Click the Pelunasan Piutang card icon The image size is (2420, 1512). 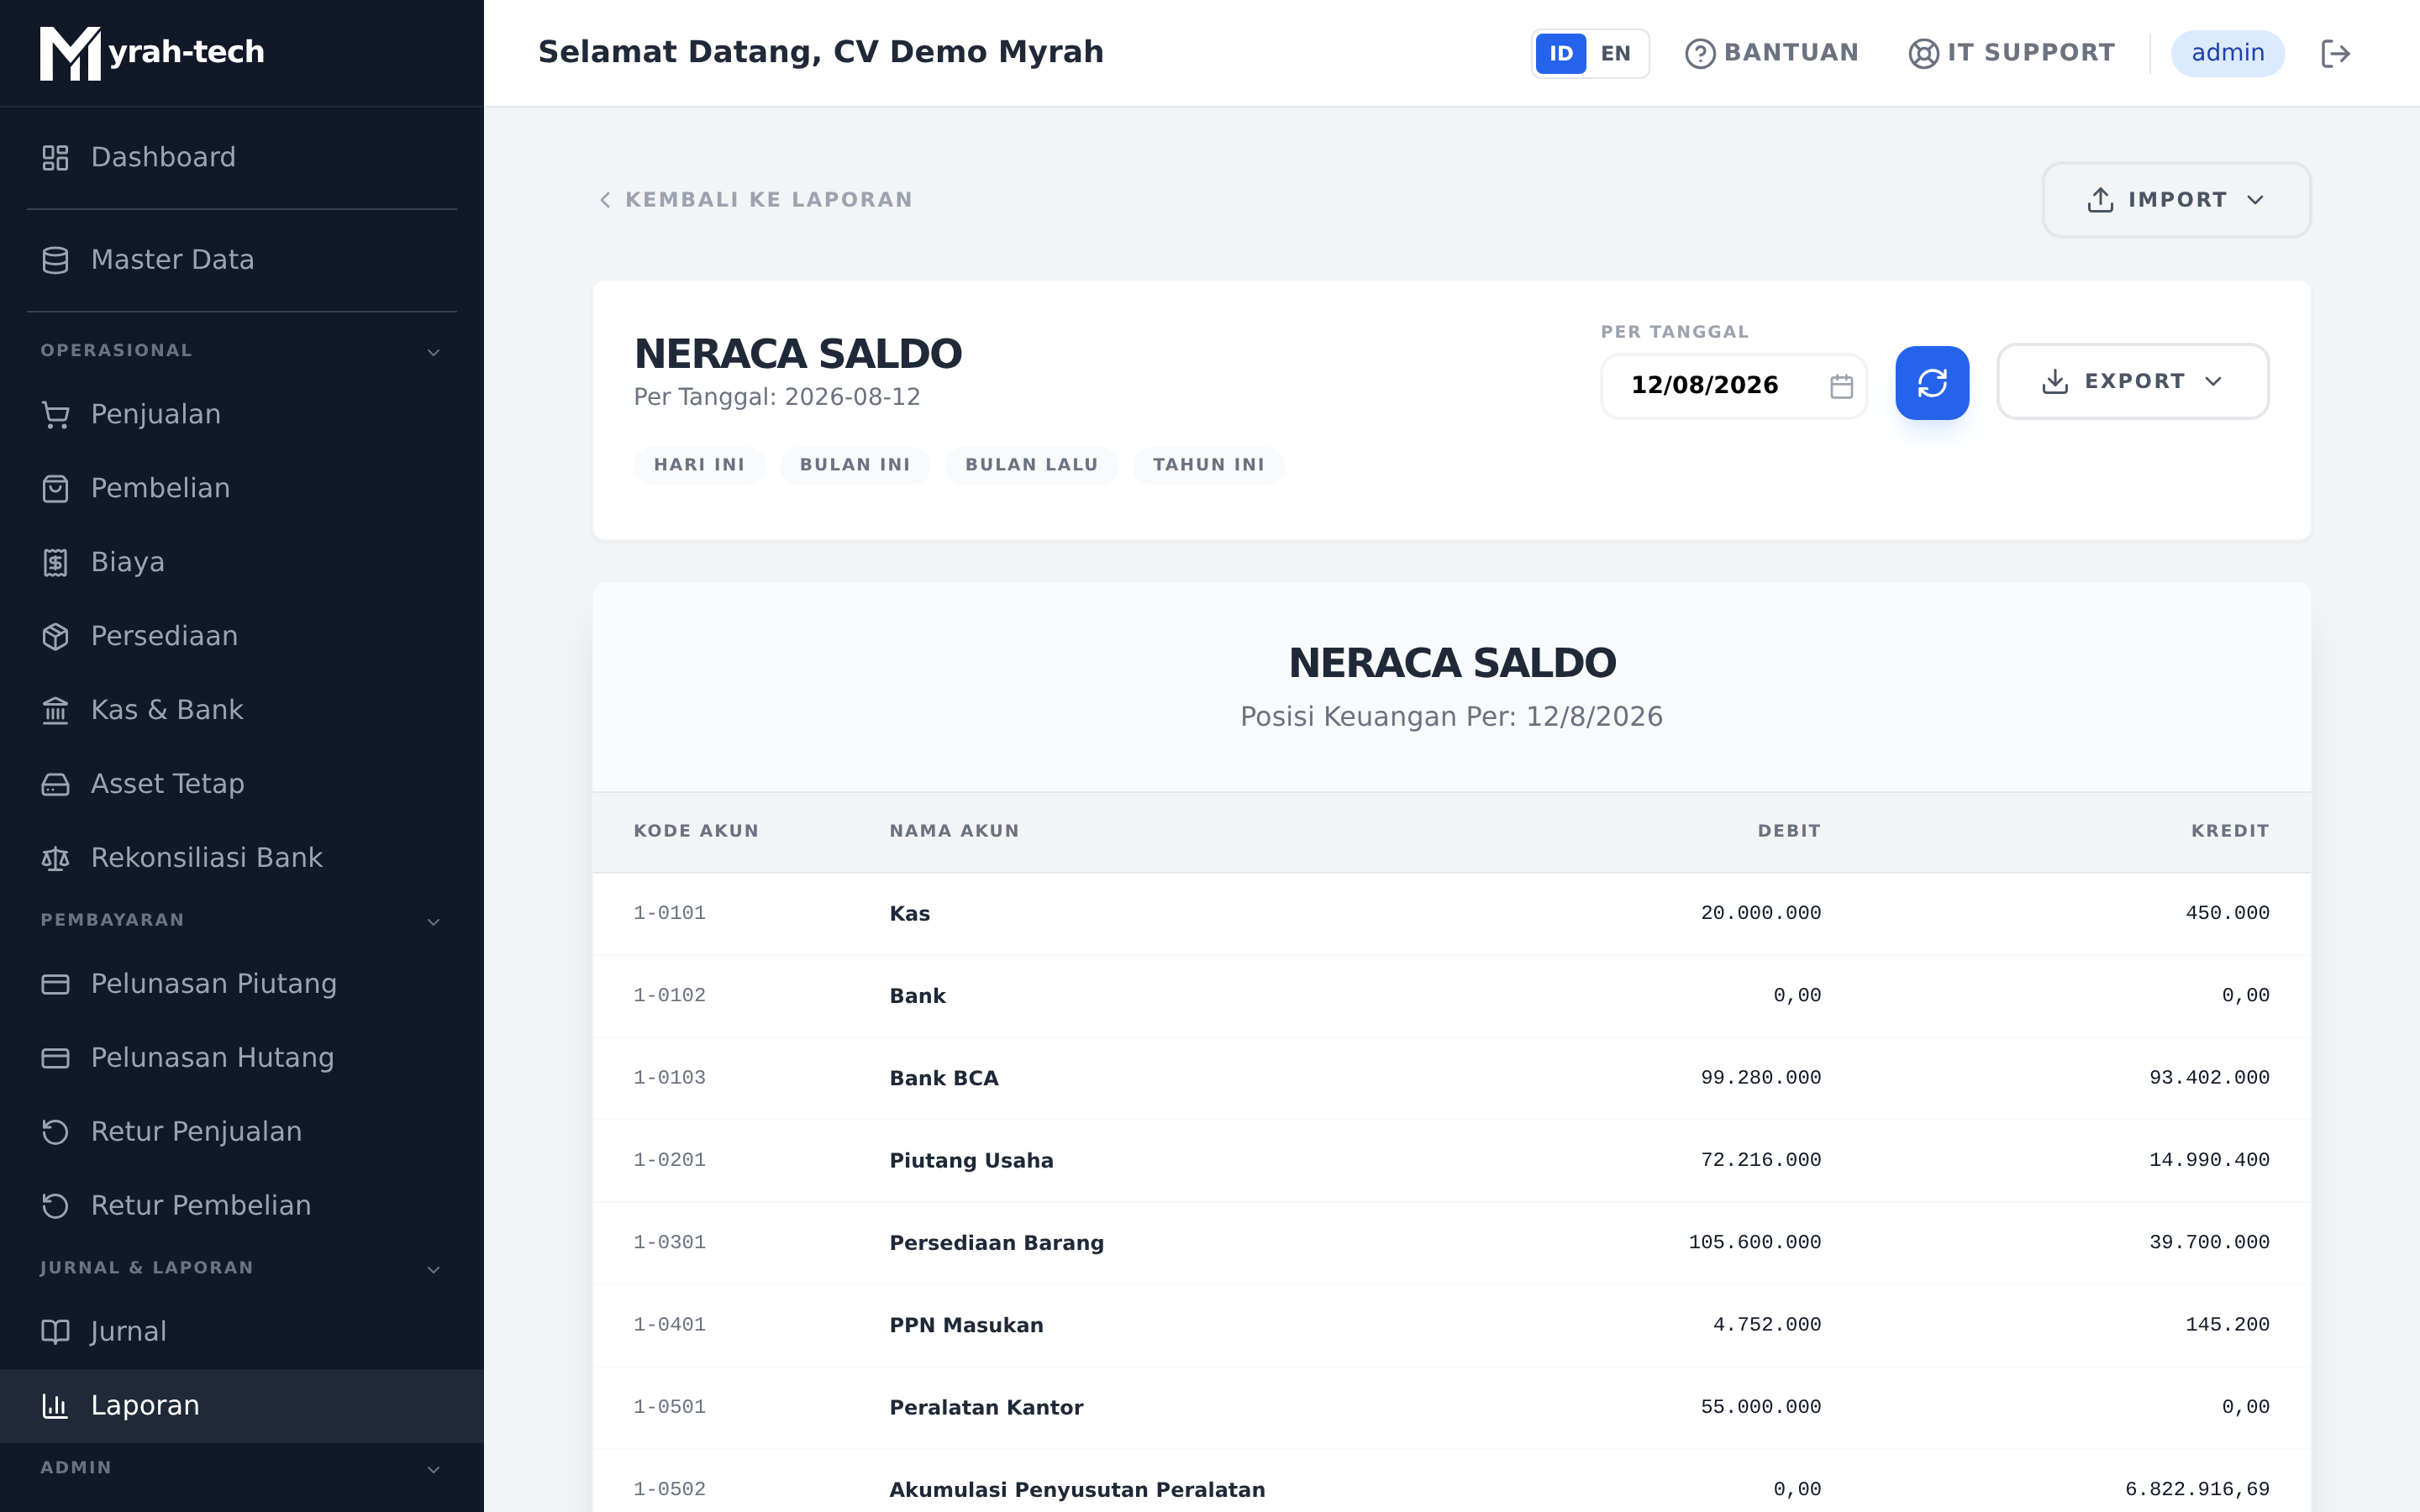[55, 985]
